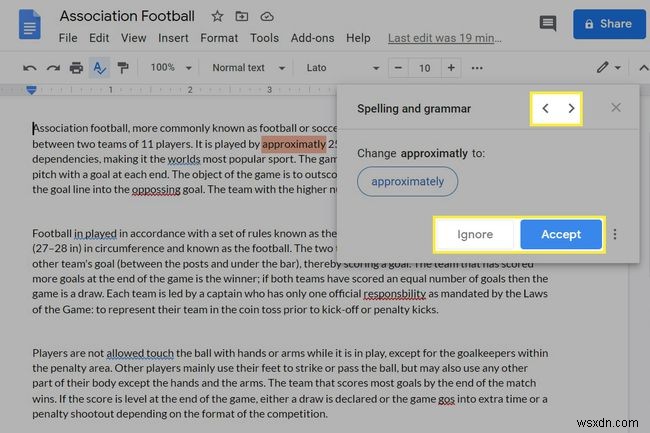This screenshot has width=650, height=433.
Task: Click the misspelled word 'responsbility'
Action: pos(395,294)
